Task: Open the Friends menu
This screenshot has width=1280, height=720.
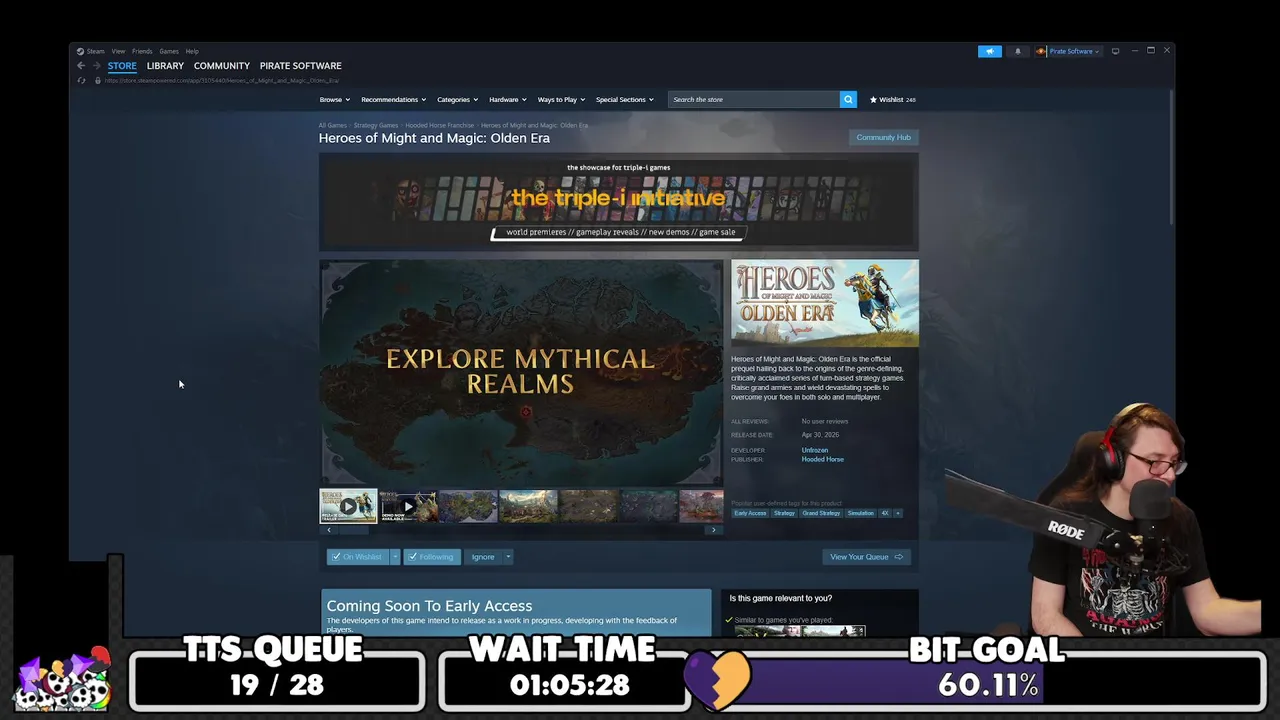Action: click(x=142, y=51)
